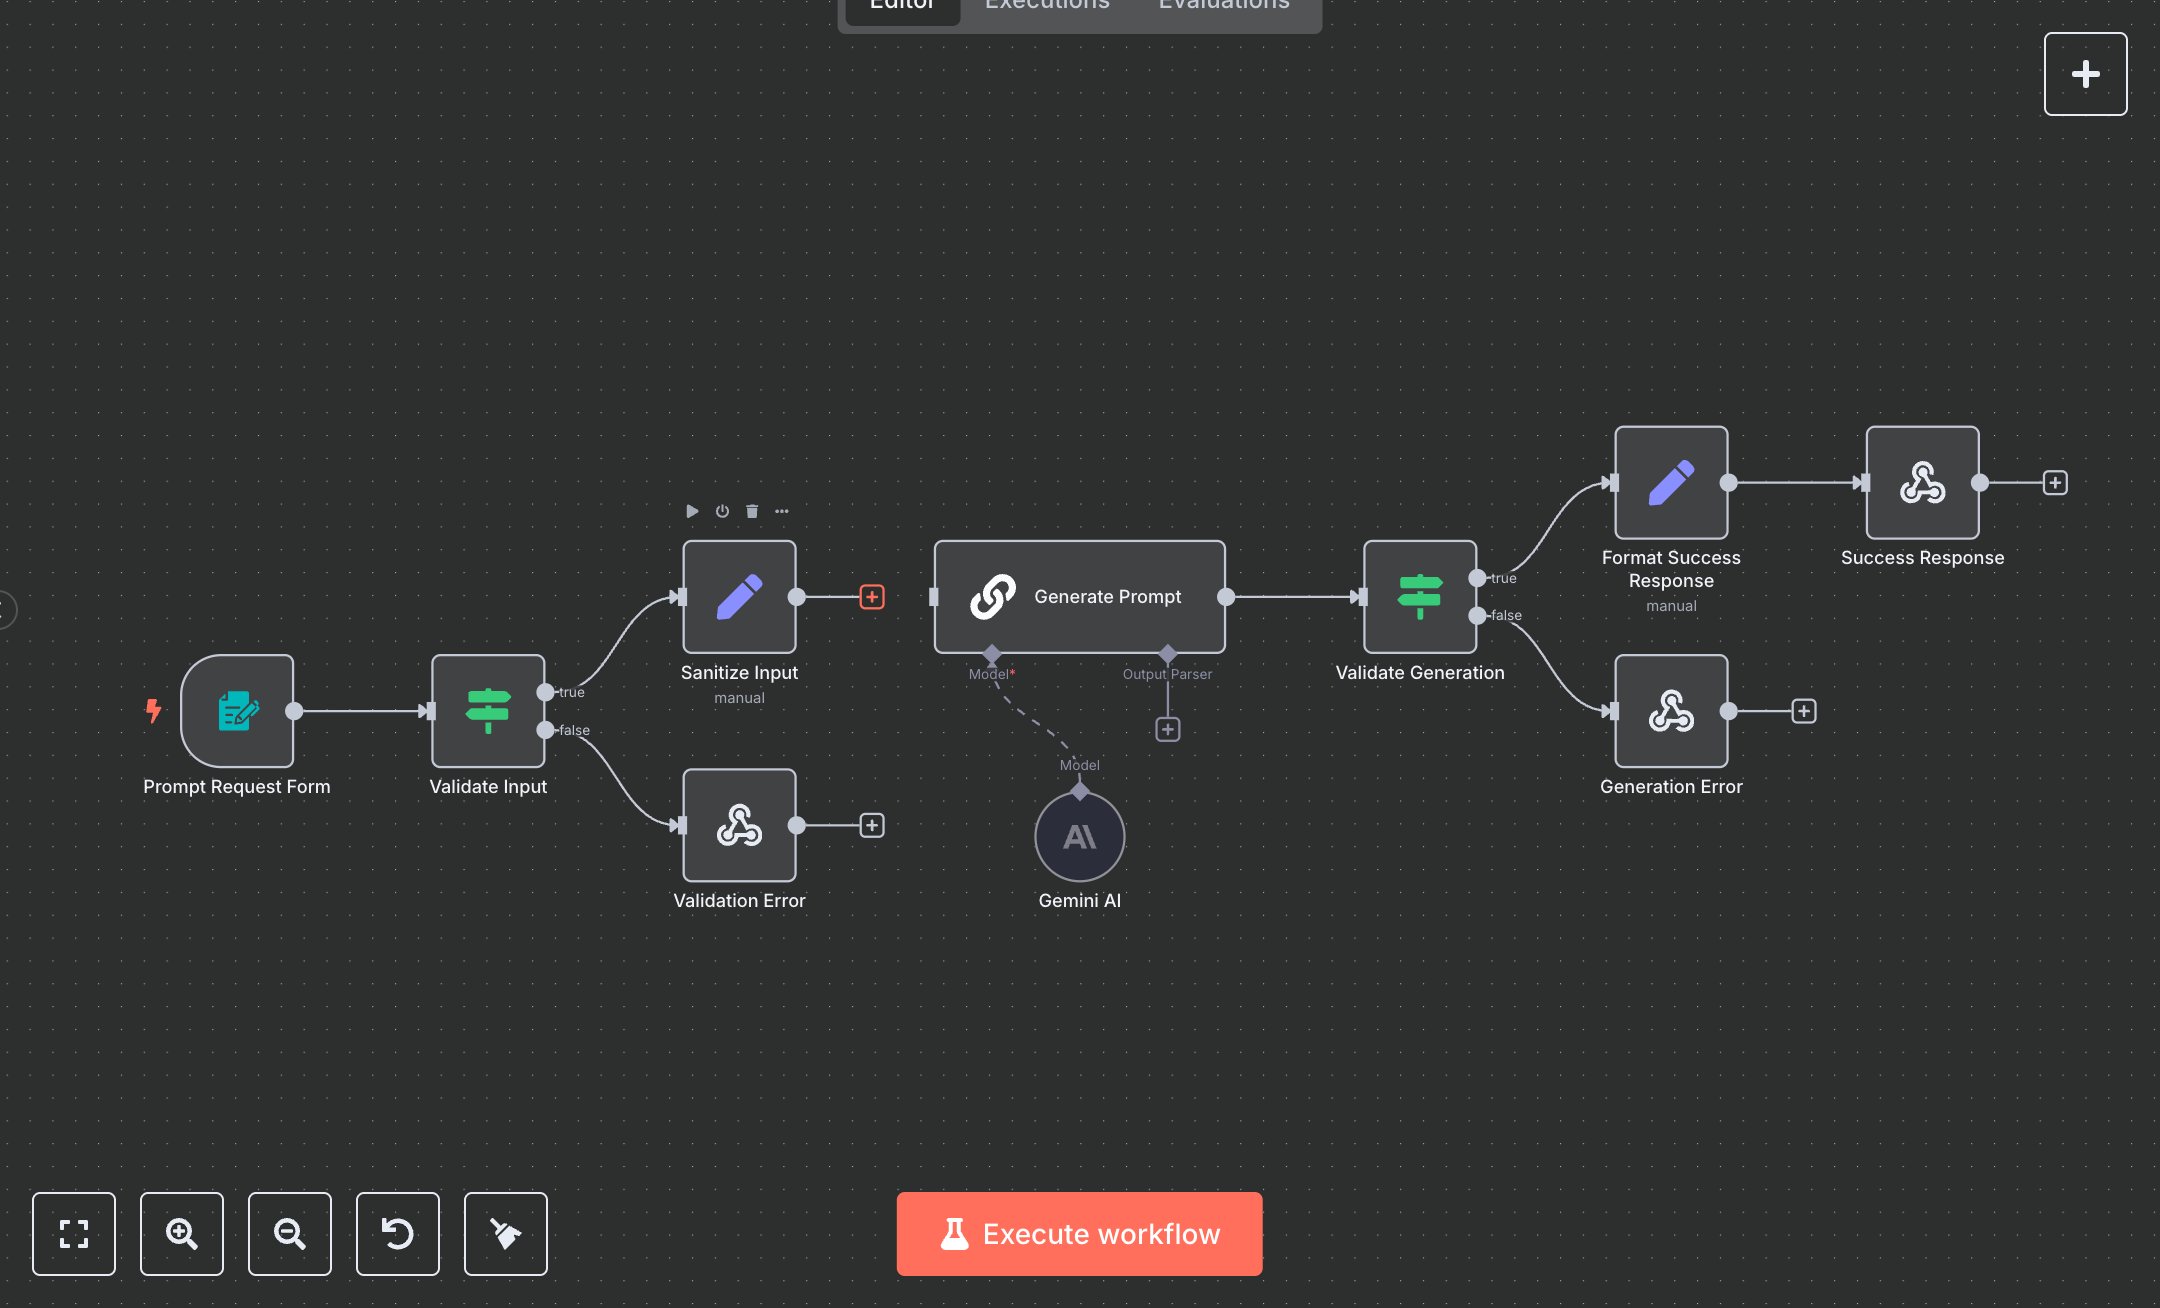Click the plus on Generate Prompt's Output Parser connector
The height and width of the screenshot is (1308, 2160).
point(1167,729)
